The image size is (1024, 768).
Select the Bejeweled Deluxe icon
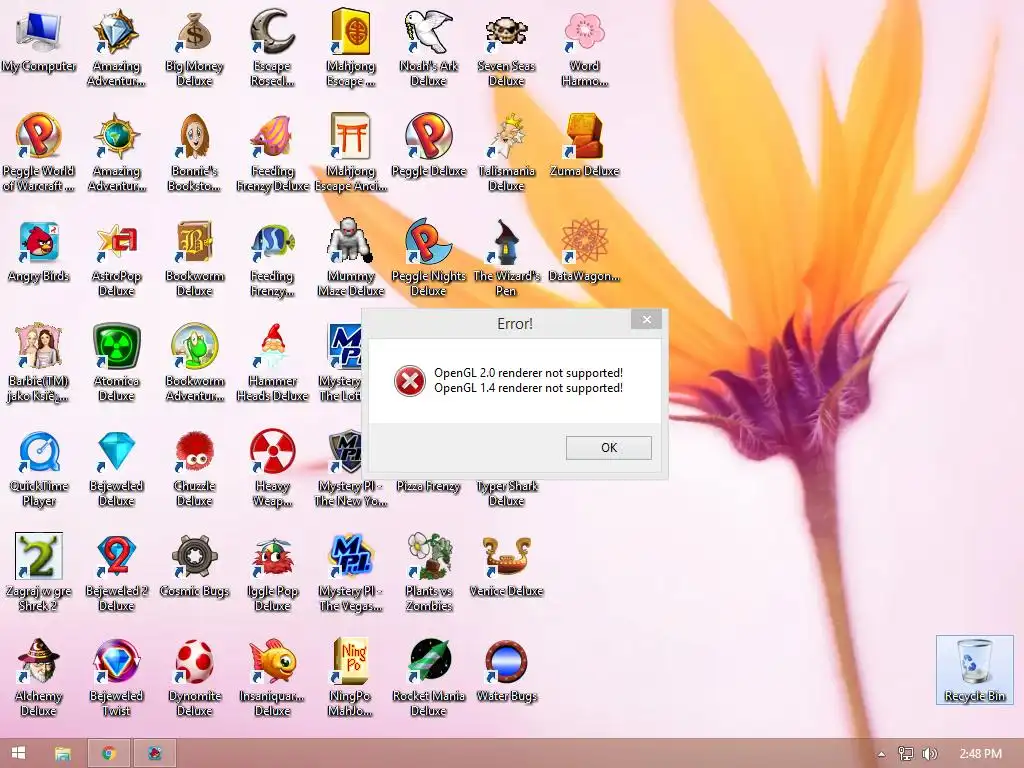click(x=116, y=451)
